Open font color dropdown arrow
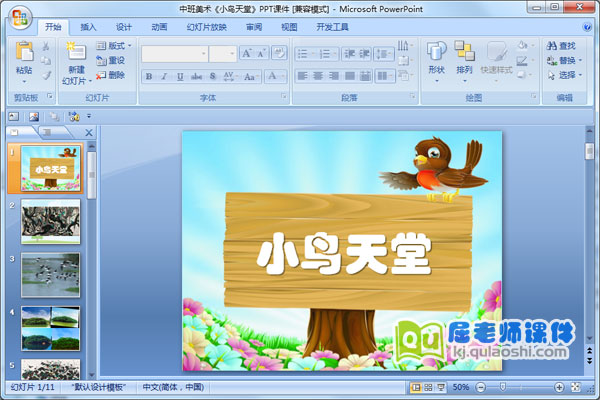 [283, 76]
